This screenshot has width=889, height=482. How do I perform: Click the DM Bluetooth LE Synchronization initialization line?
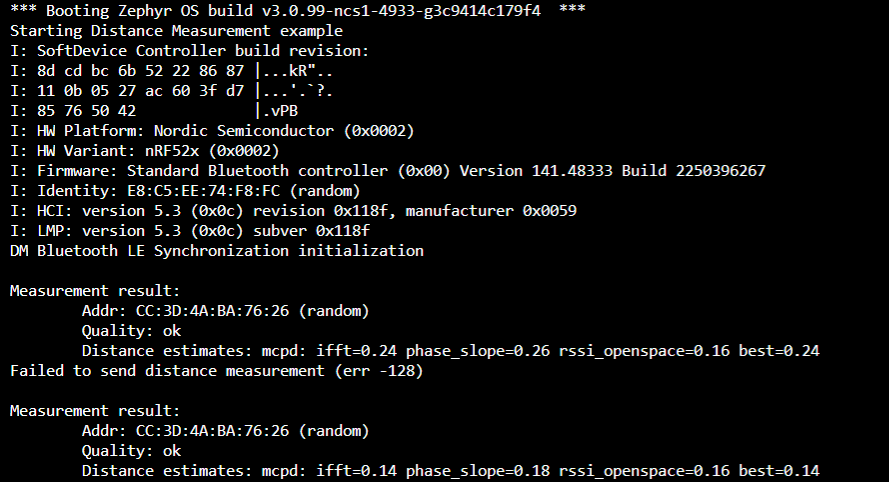[217, 251]
